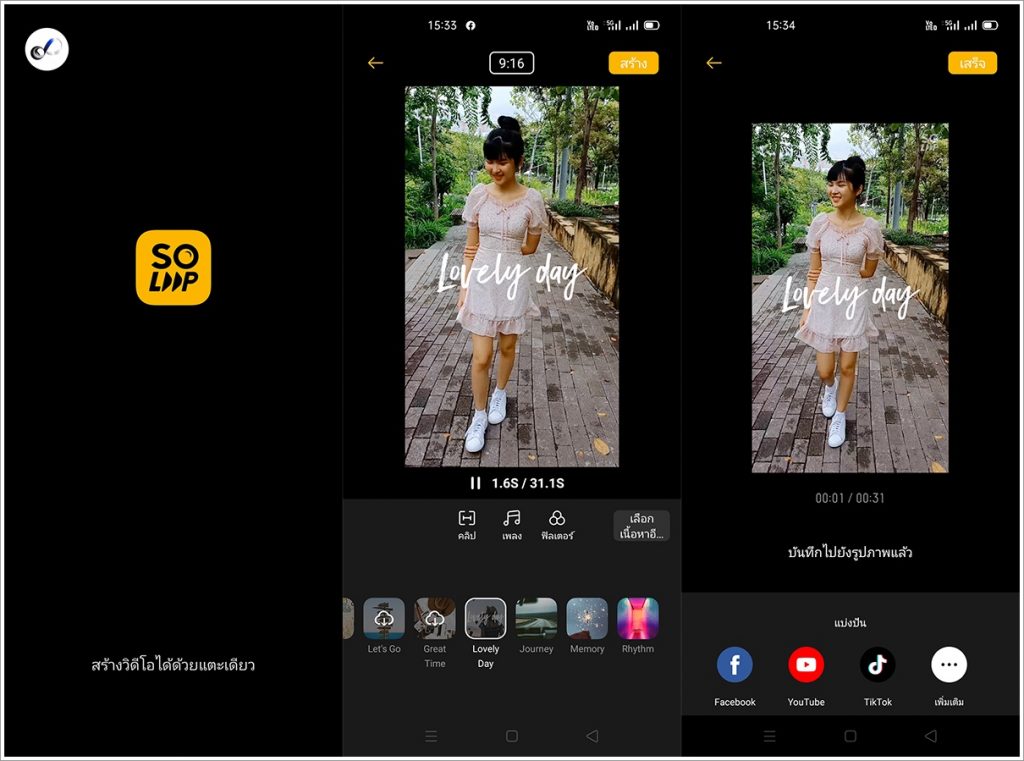Tap the SOLOOP app logo
Viewport: 1024px width, 761px height.
(173, 267)
